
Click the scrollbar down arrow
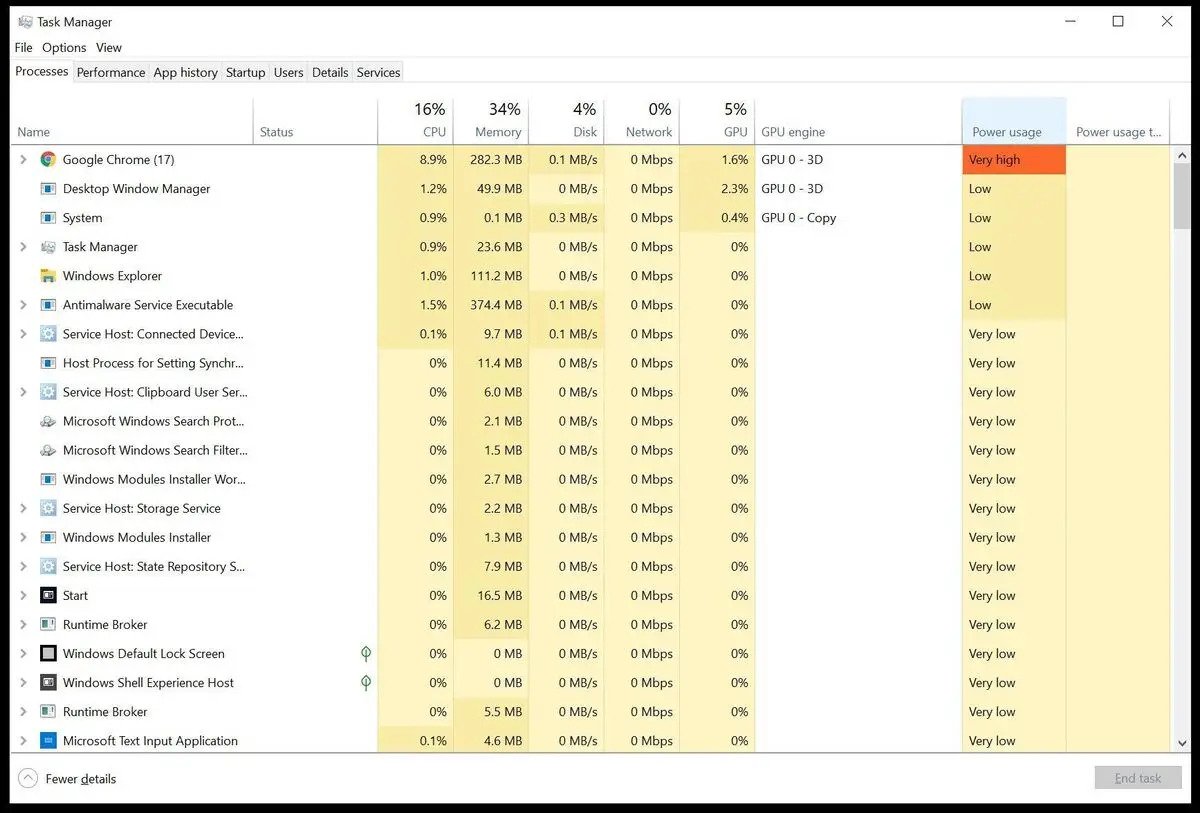[1182, 743]
